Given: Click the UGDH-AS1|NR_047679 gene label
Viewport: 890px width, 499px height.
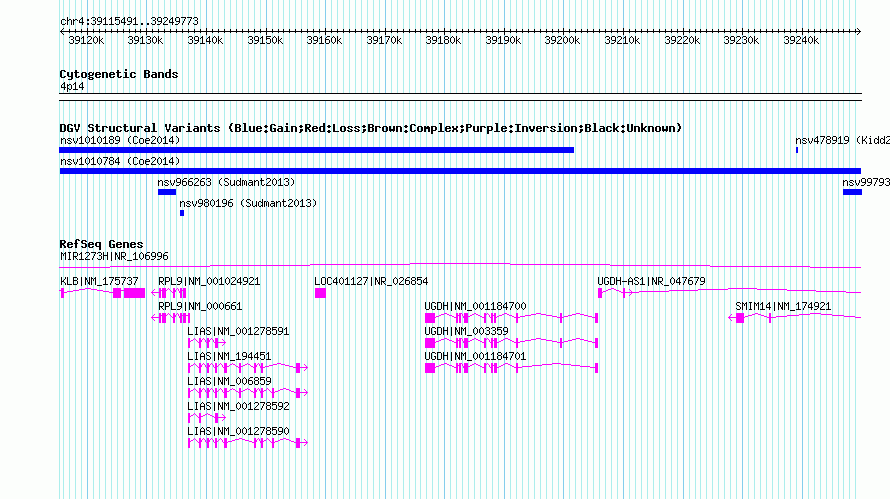Looking at the screenshot, I should point(651,282).
